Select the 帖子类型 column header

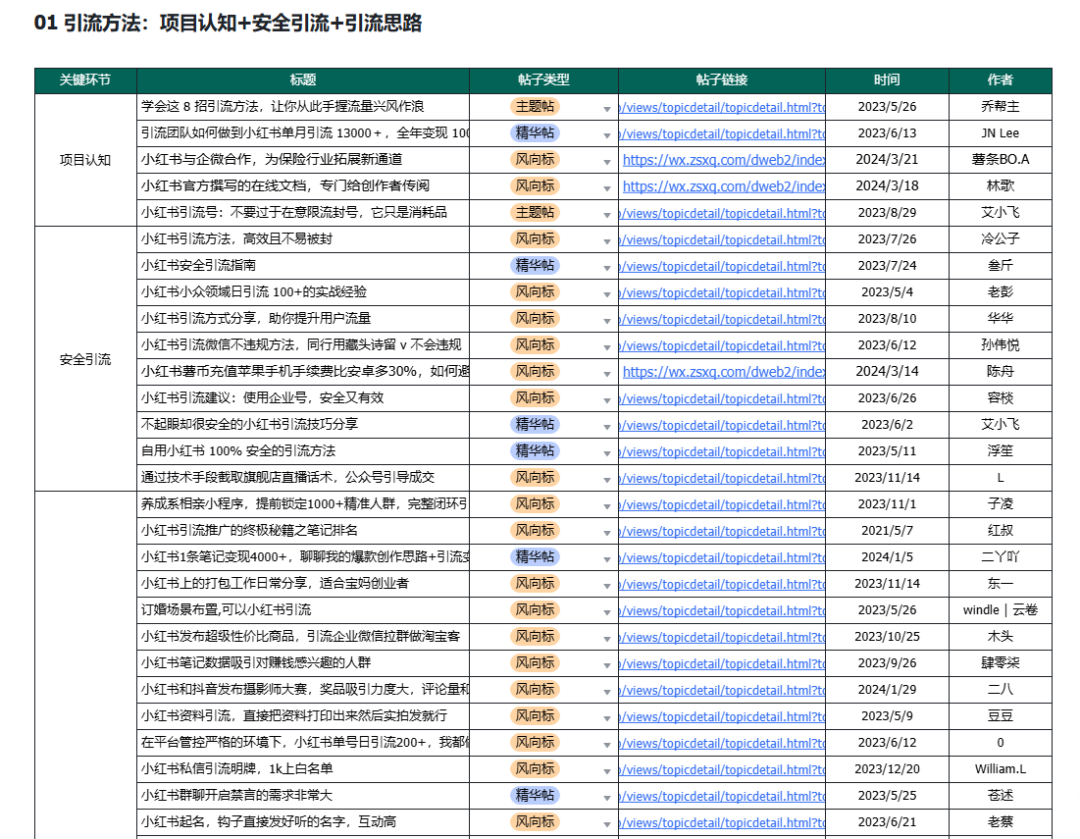543,80
